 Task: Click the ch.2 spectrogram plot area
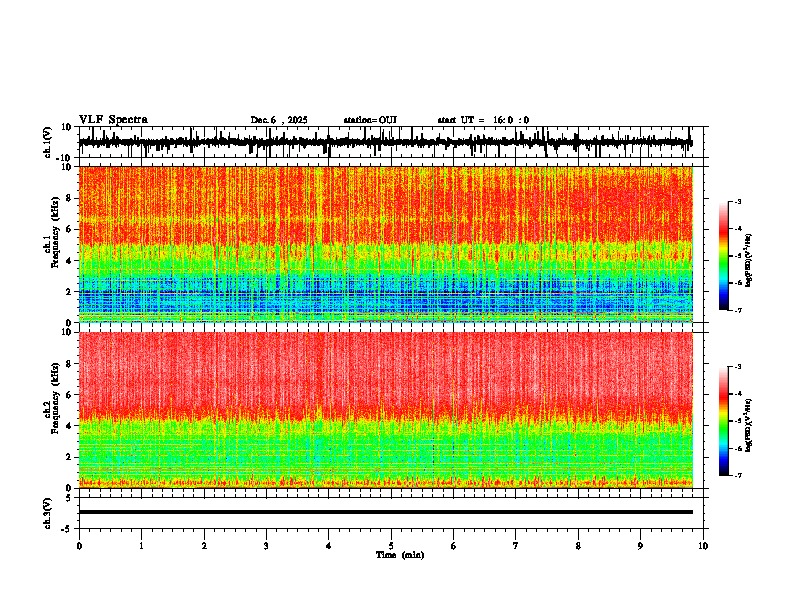click(x=386, y=410)
